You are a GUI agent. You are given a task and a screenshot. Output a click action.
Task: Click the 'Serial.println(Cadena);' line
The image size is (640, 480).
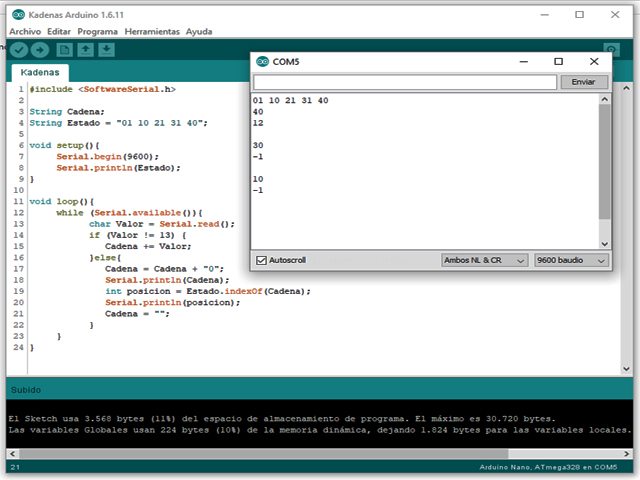coord(167,280)
